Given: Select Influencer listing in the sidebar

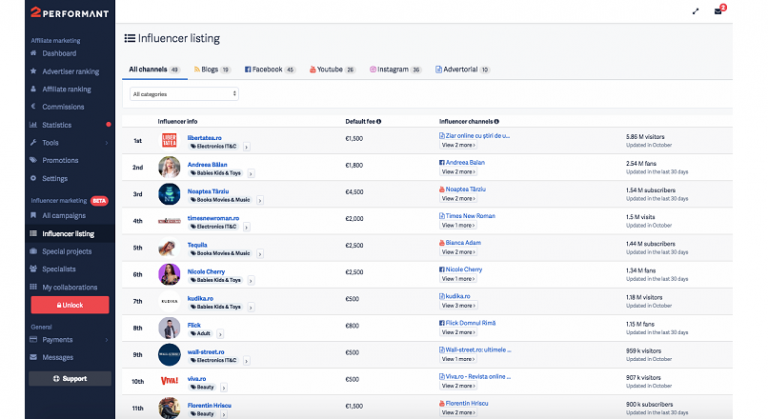Looking at the screenshot, I should point(68,234).
